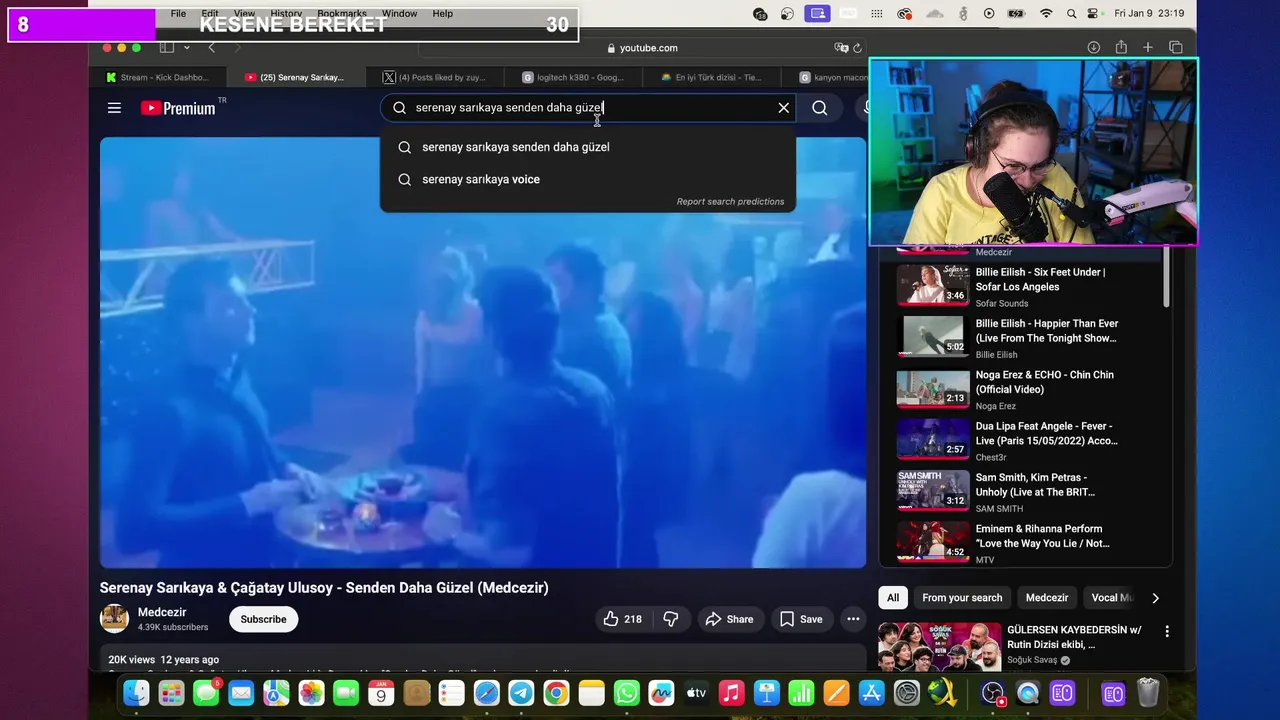
Task: Open the Safari share sheet
Action: (x=1121, y=48)
